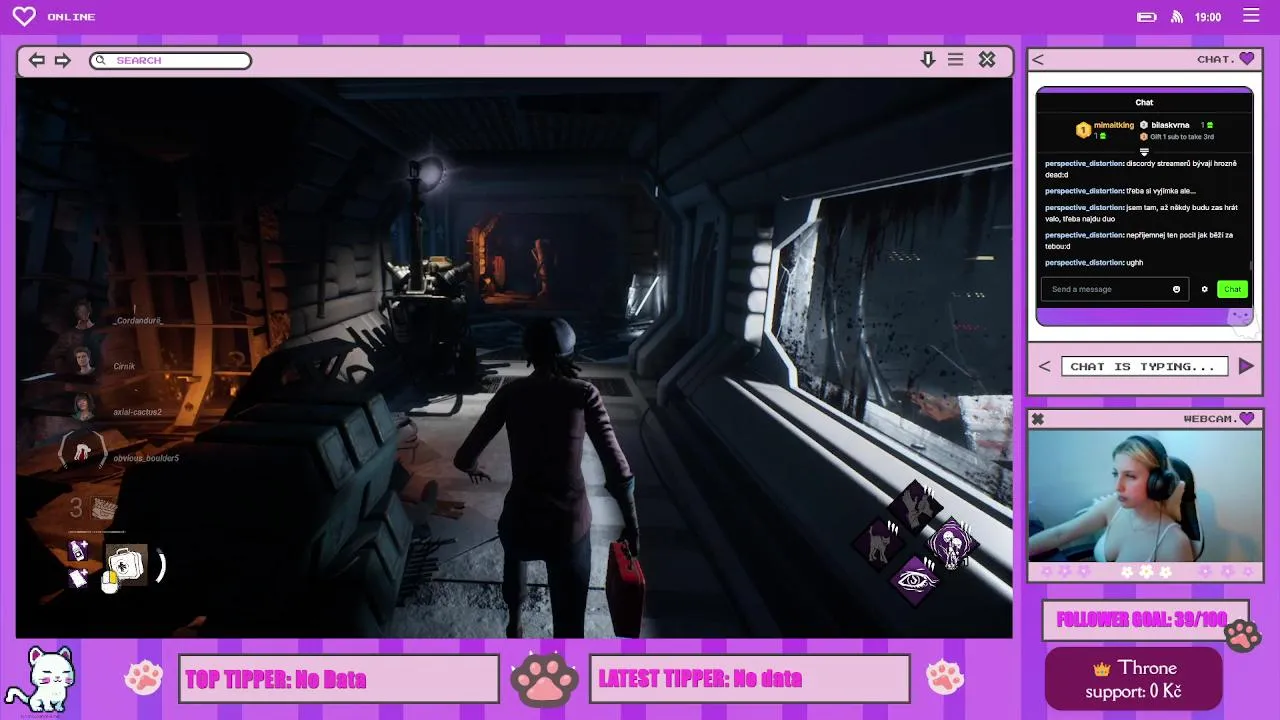The width and height of the screenshot is (1280, 720).
Task: Click the lower med-kit add-on icon
Action: 78,578
